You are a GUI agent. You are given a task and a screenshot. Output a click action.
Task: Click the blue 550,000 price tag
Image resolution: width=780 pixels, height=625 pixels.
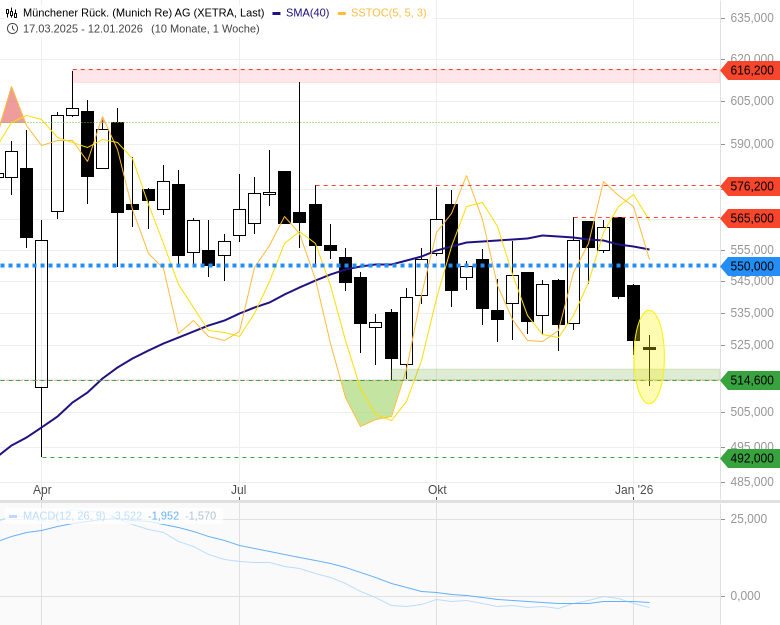(751, 266)
